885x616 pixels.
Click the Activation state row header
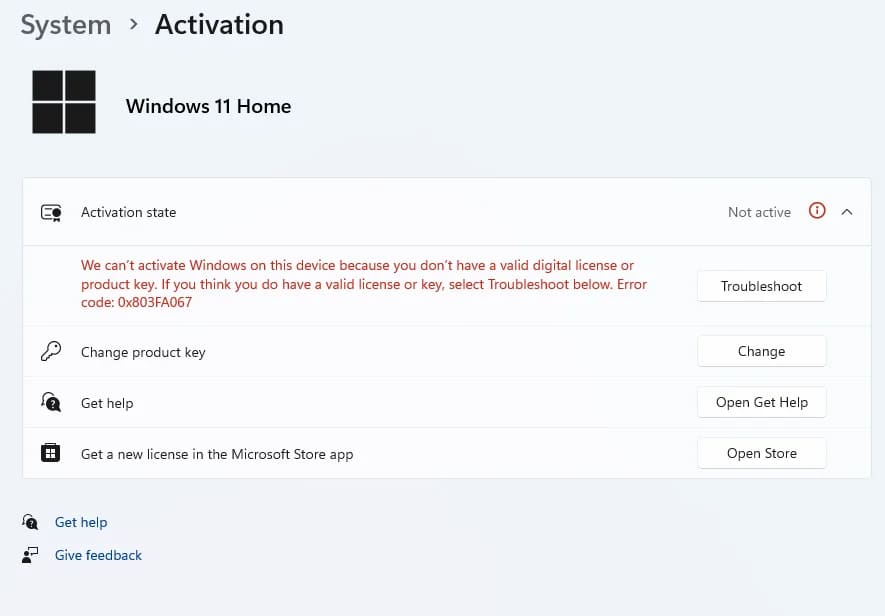(446, 212)
